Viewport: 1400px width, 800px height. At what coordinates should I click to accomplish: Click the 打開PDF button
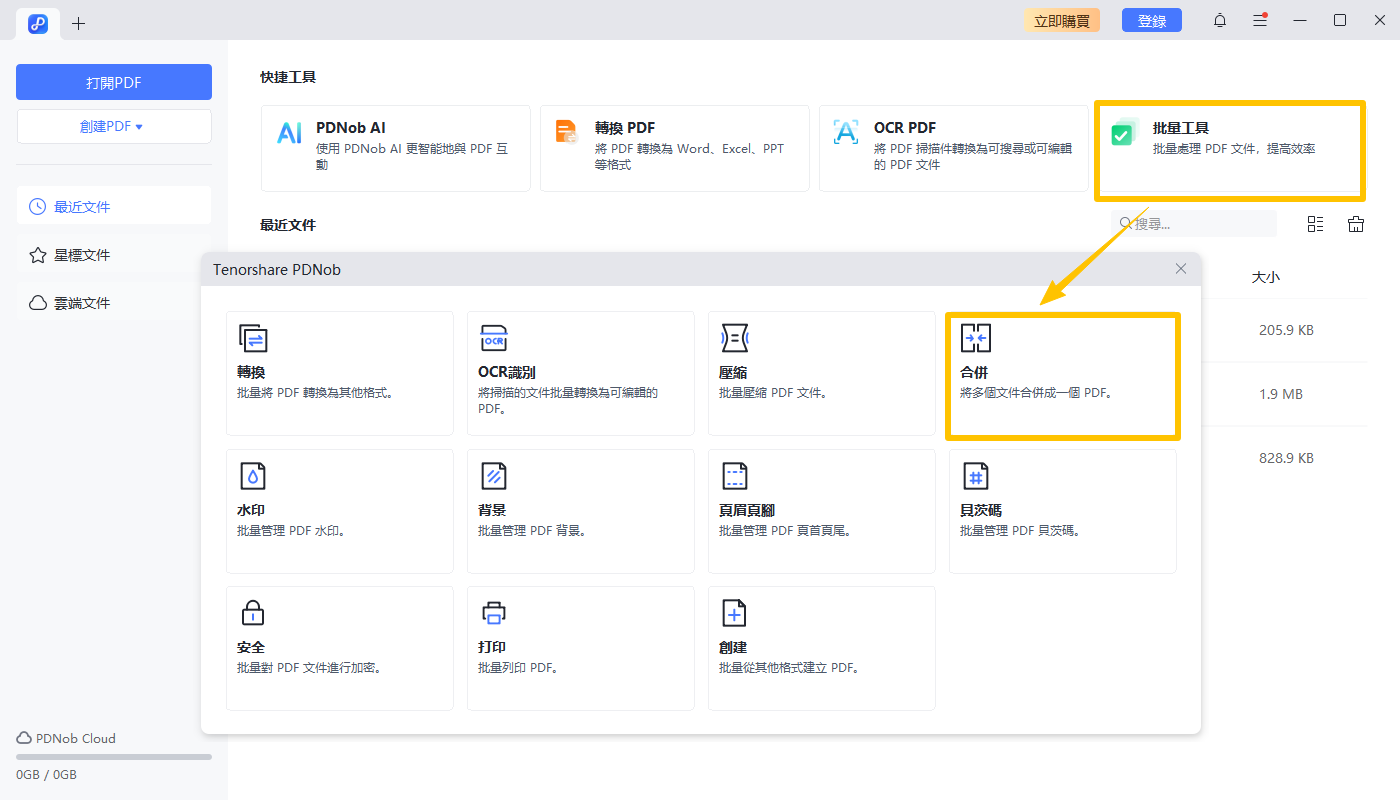[x=113, y=82]
